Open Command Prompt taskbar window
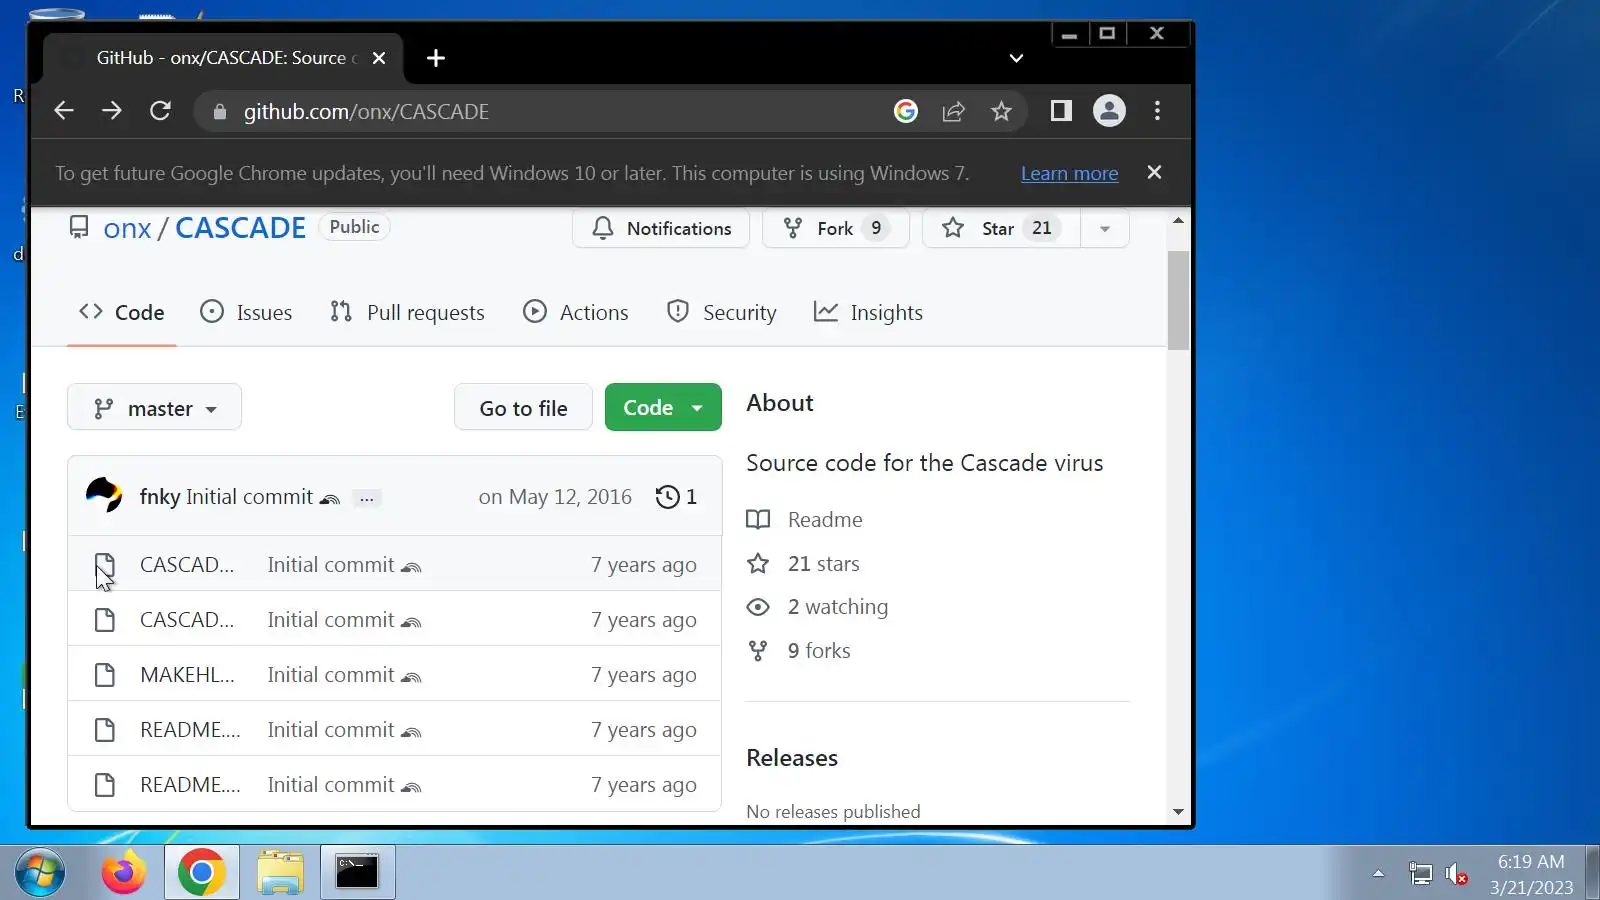This screenshot has width=1600, height=900. (x=357, y=873)
